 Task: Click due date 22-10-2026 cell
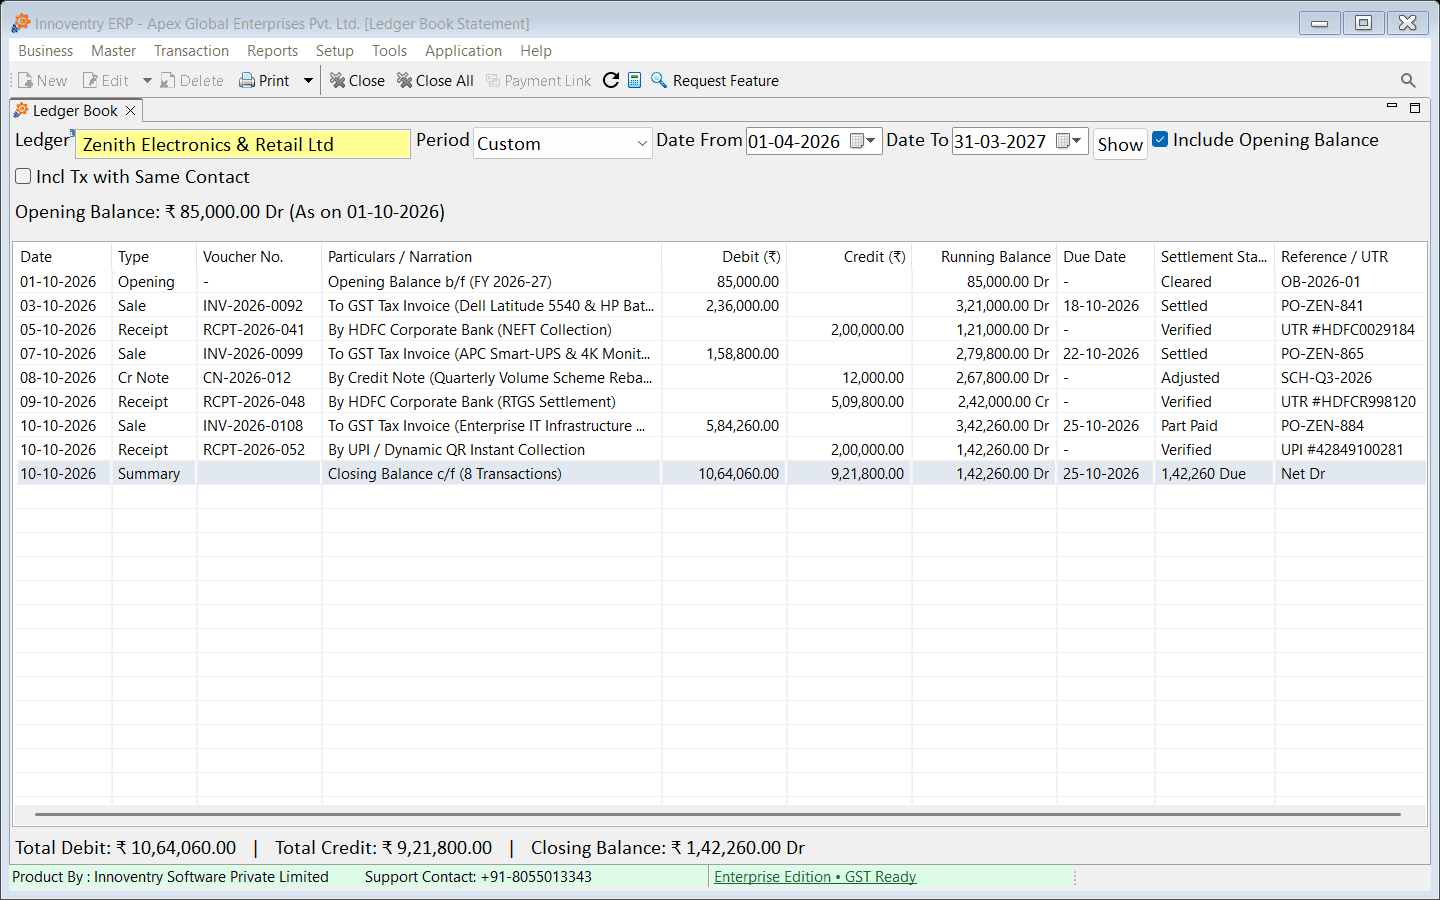1105,354
